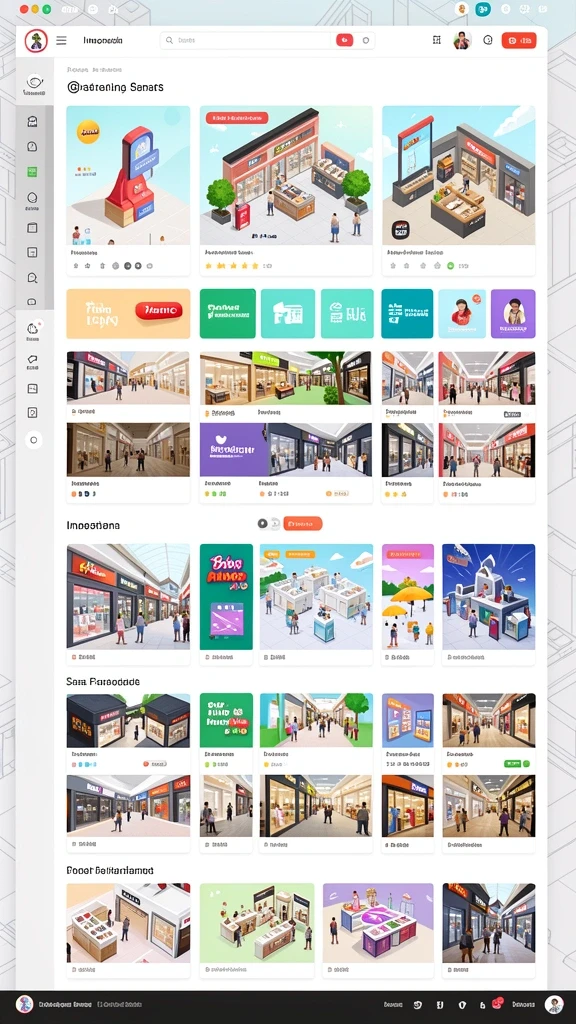Screen dimensions: 576x1024
Task: Click the orange pill button near Imoostiona heading
Action: click(x=303, y=523)
